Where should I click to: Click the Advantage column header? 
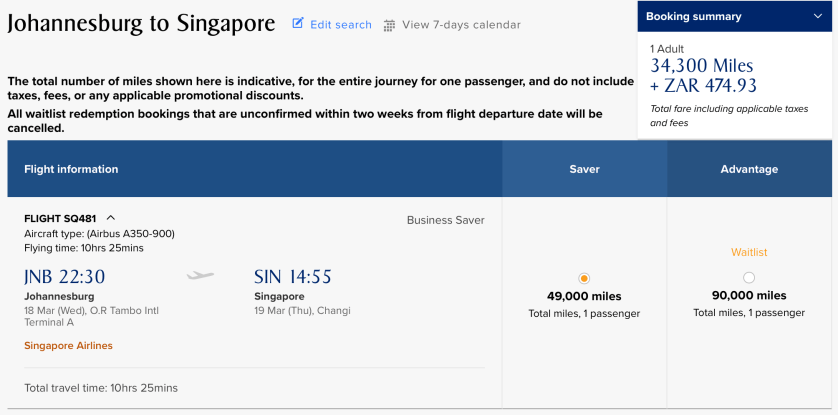(749, 169)
